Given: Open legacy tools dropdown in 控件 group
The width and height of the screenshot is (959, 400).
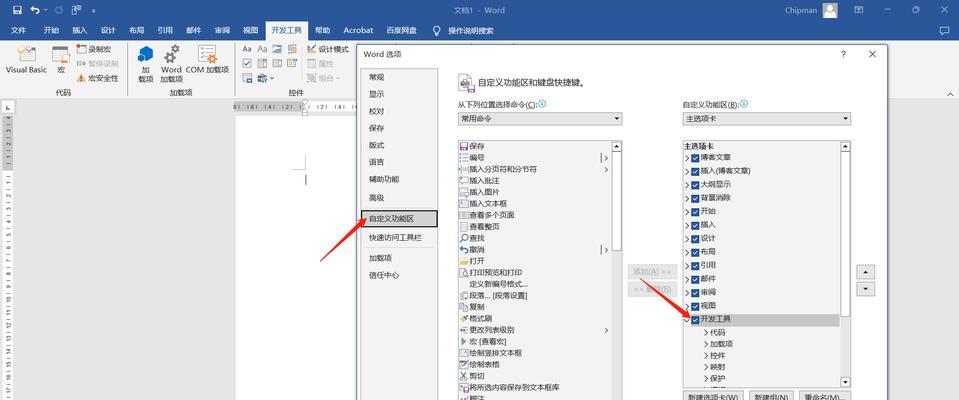Looking at the screenshot, I should pos(265,78).
